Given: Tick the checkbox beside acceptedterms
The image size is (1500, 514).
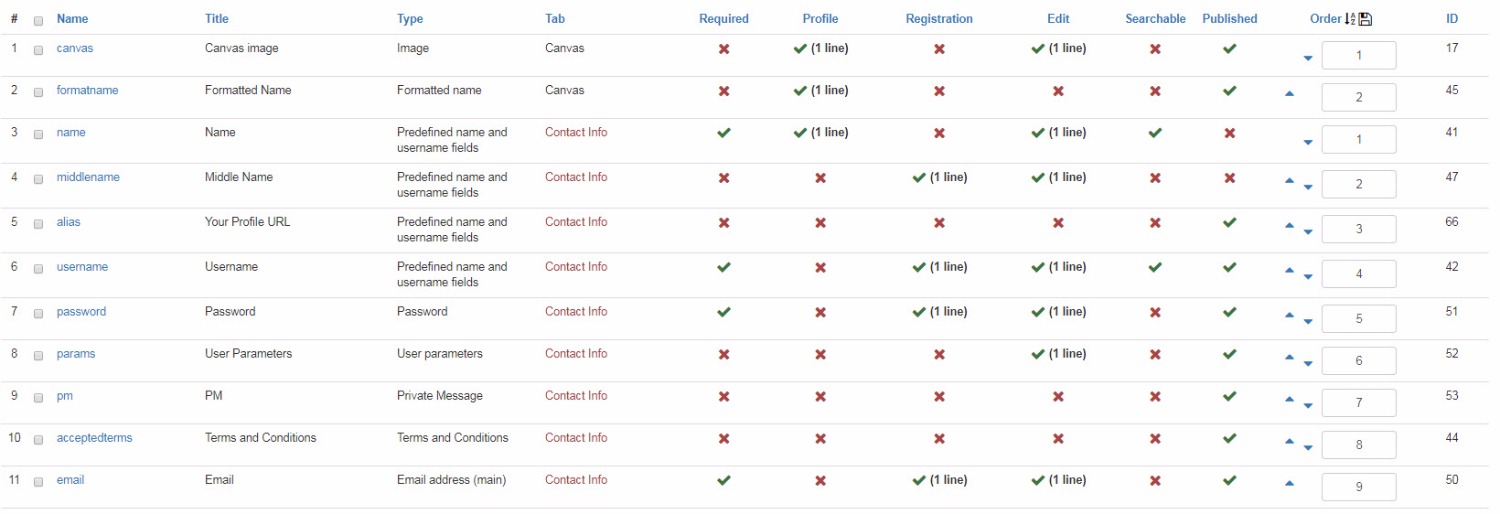Looking at the screenshot, I should click(x=38, y=439).
